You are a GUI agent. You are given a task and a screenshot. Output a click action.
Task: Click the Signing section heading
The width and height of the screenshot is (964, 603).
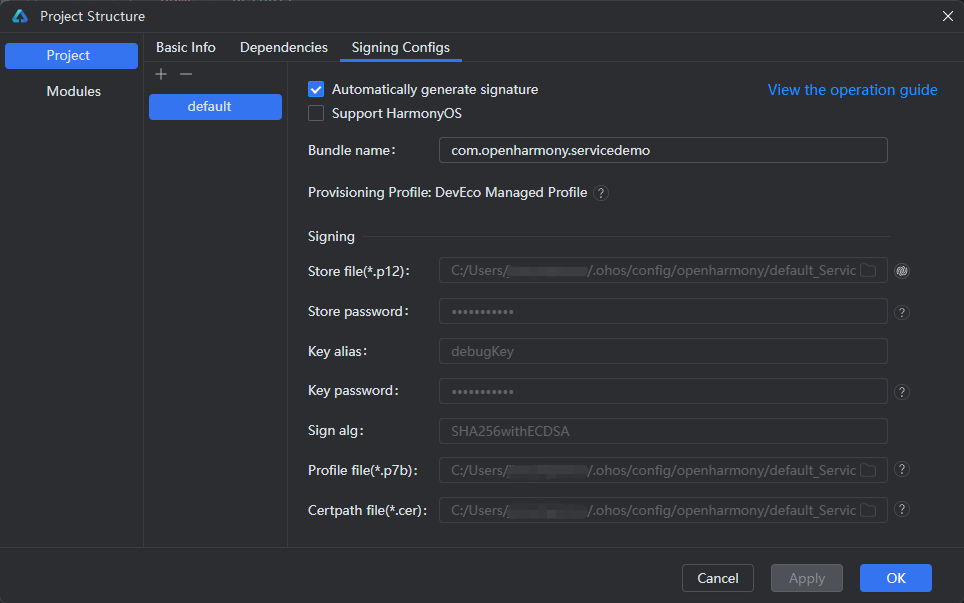331,237
